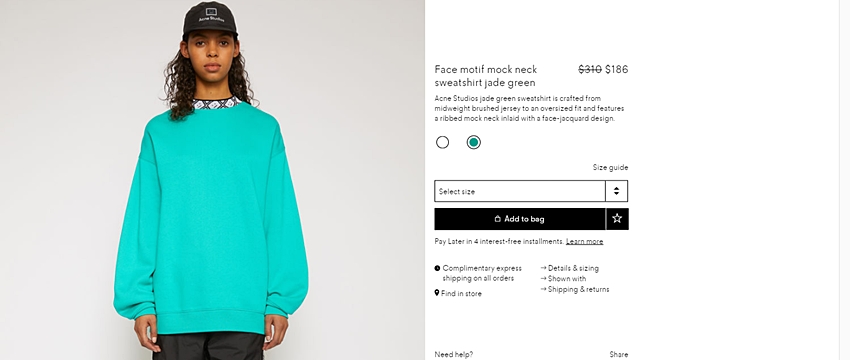Expand the Need help? section
Viewport: 850px width, 360px height.
(x=454, y=355)
